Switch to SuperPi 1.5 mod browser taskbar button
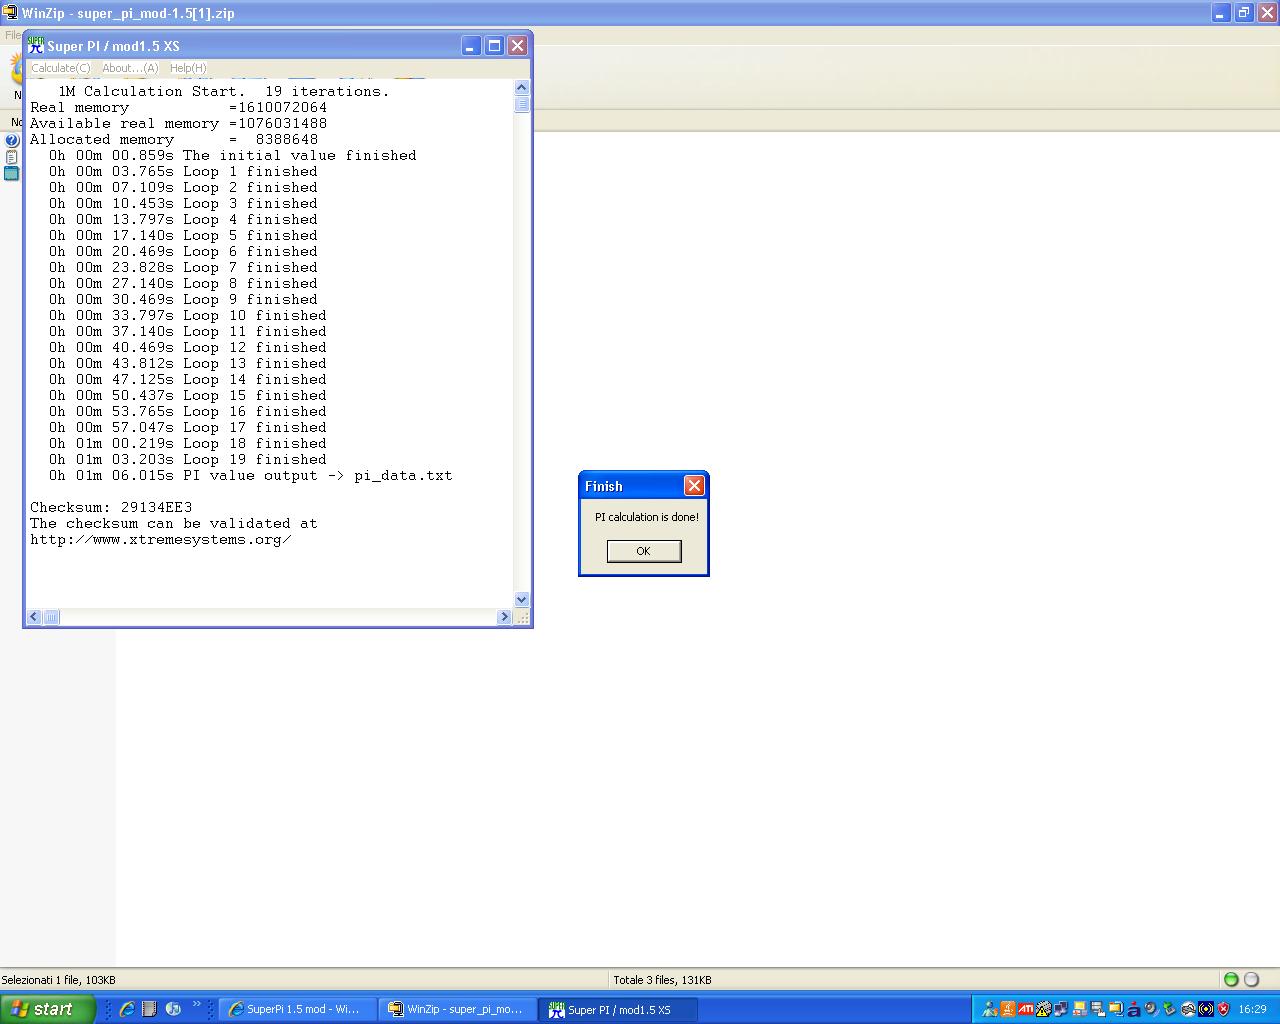 coord(298,1010)
